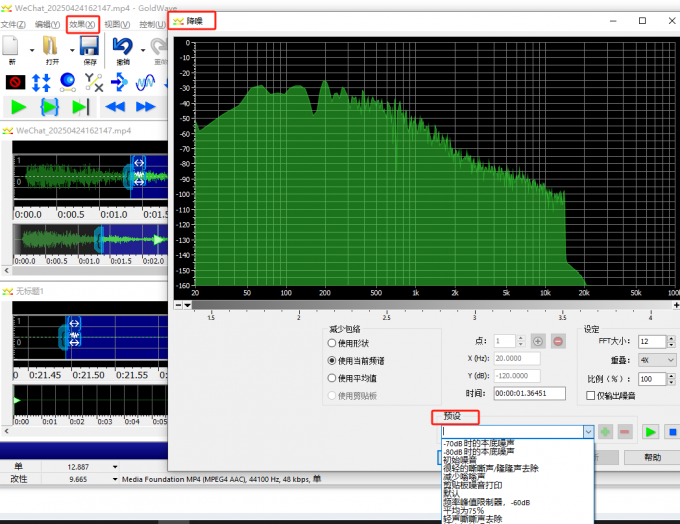This screenshot has height=524, width=680.
Task: Click the green preview play button in dialog
Action: [650, 432]
